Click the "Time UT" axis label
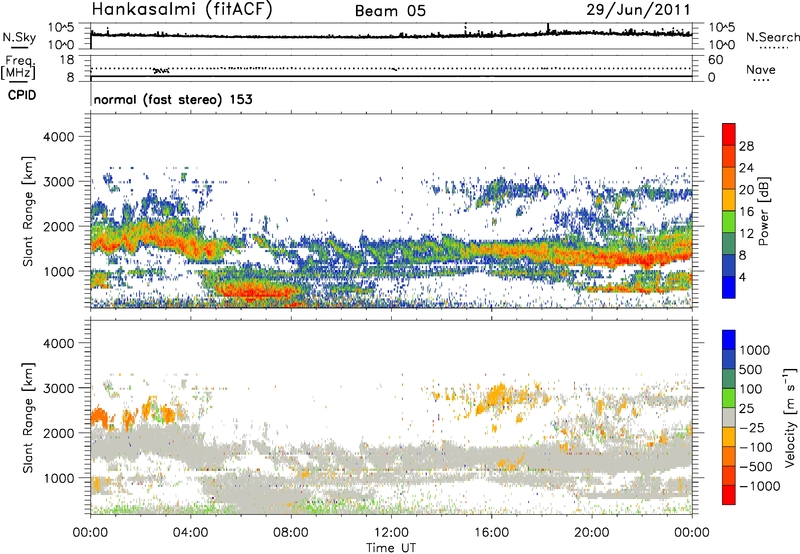The height and width of the screenshot is (554, 800). (x=391, y=548)
